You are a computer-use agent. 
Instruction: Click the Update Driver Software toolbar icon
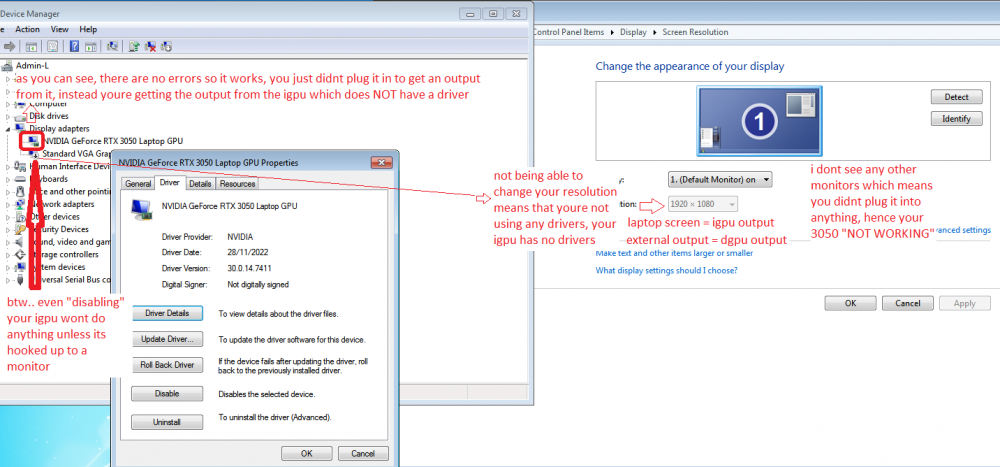point(132,46)
